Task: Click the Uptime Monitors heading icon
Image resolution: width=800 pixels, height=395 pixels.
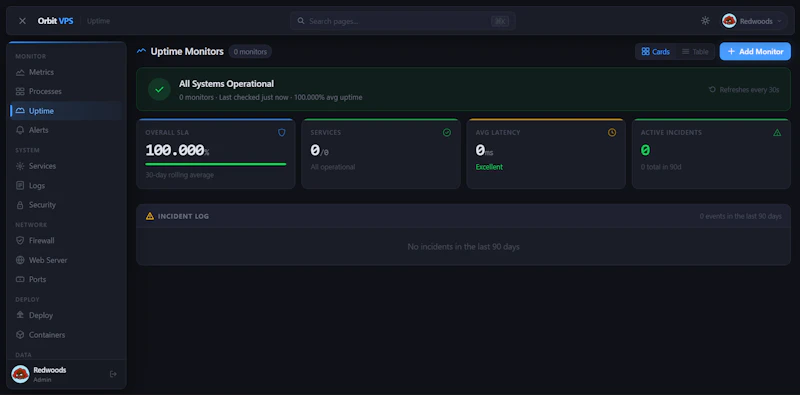Action: click(141, 52)
